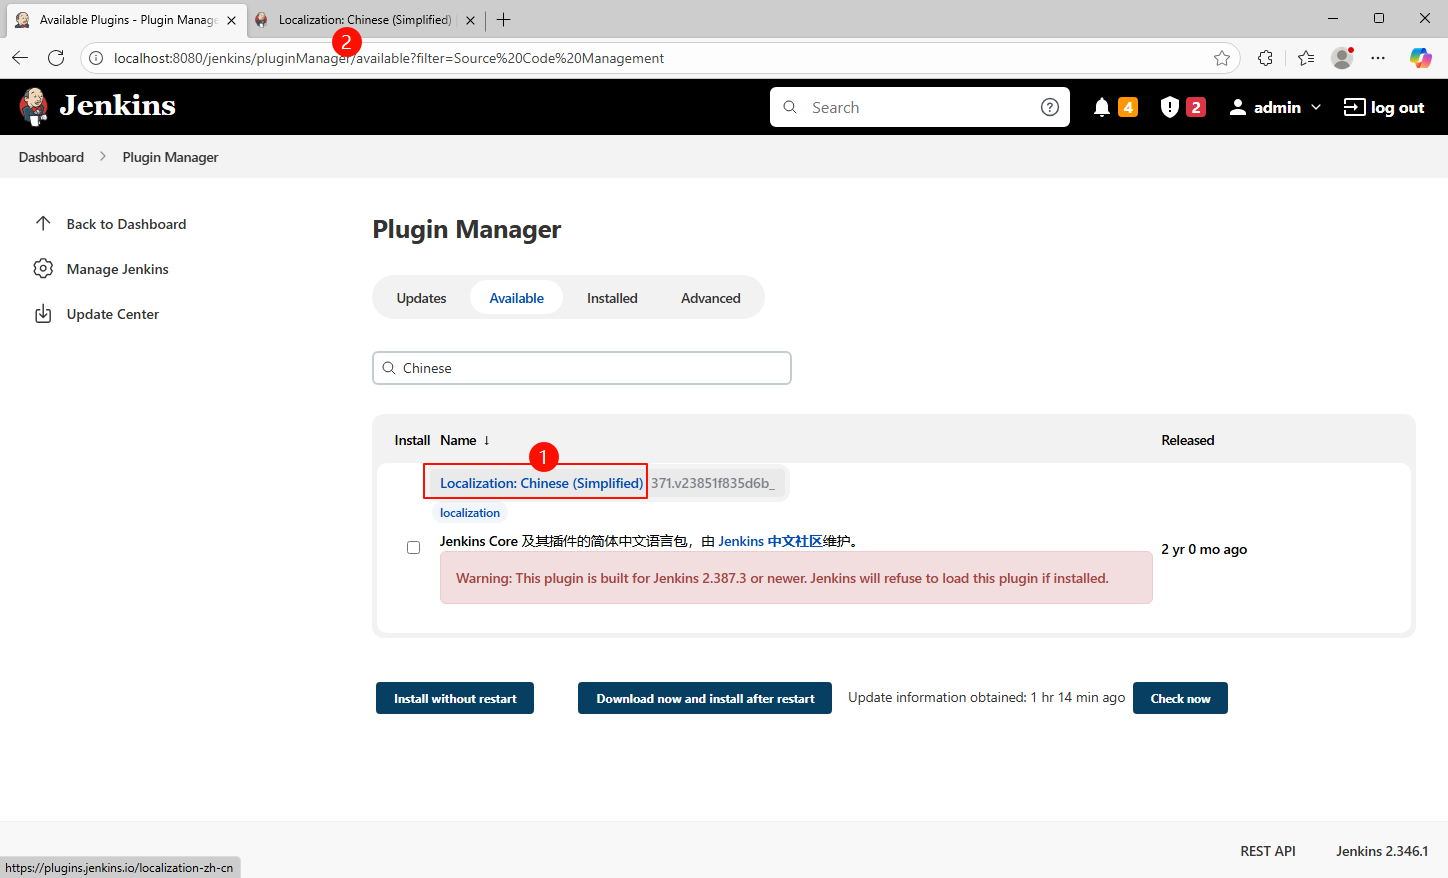Image resolution: width=1448 pixels, height=878 pixels.
Task: Click Manage Jenkins sidebar link
Action: [117, 269]
